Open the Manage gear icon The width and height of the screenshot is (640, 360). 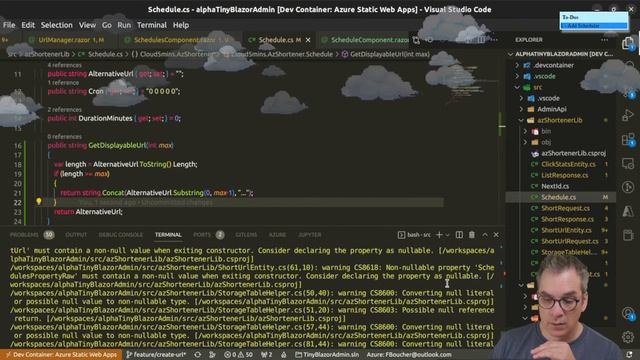click(628, 337)
